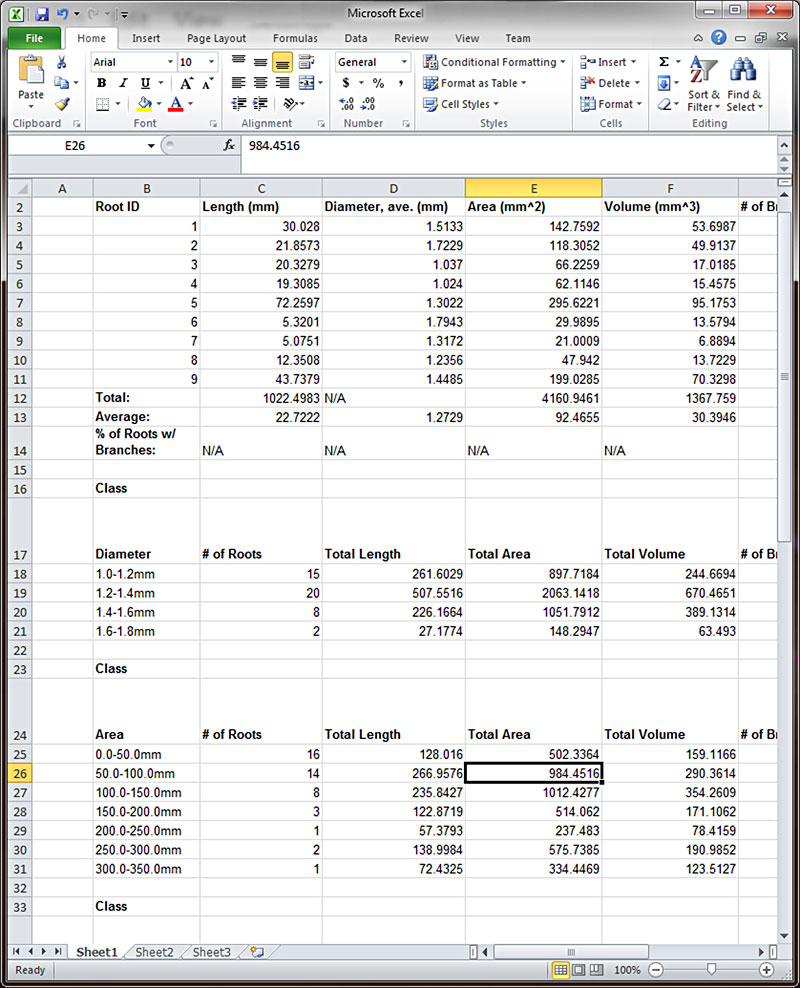Zoom out with the minus button
Image resolution: width=800 pixels, height=988 pixels.
tap(656, 970)
